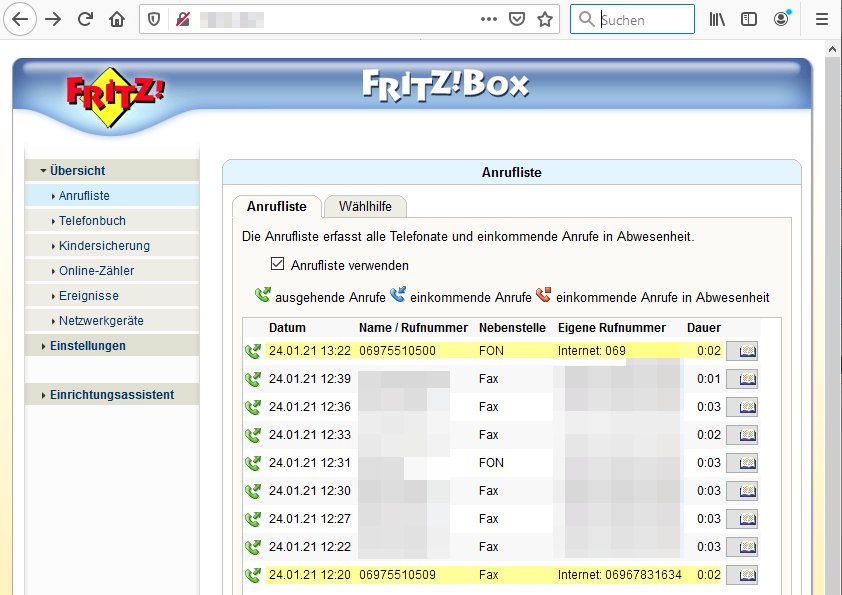Open the Library icon in toolbar

click(717, 19)
